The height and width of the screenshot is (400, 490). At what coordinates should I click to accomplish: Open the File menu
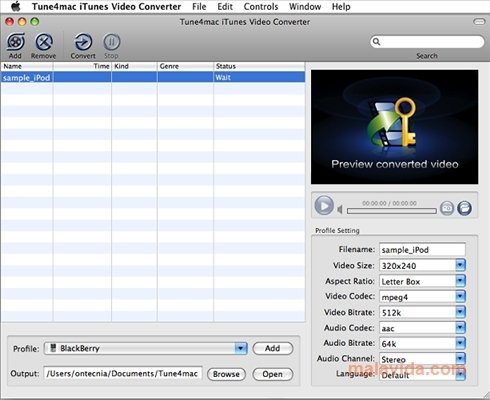[x=199, y=6]
